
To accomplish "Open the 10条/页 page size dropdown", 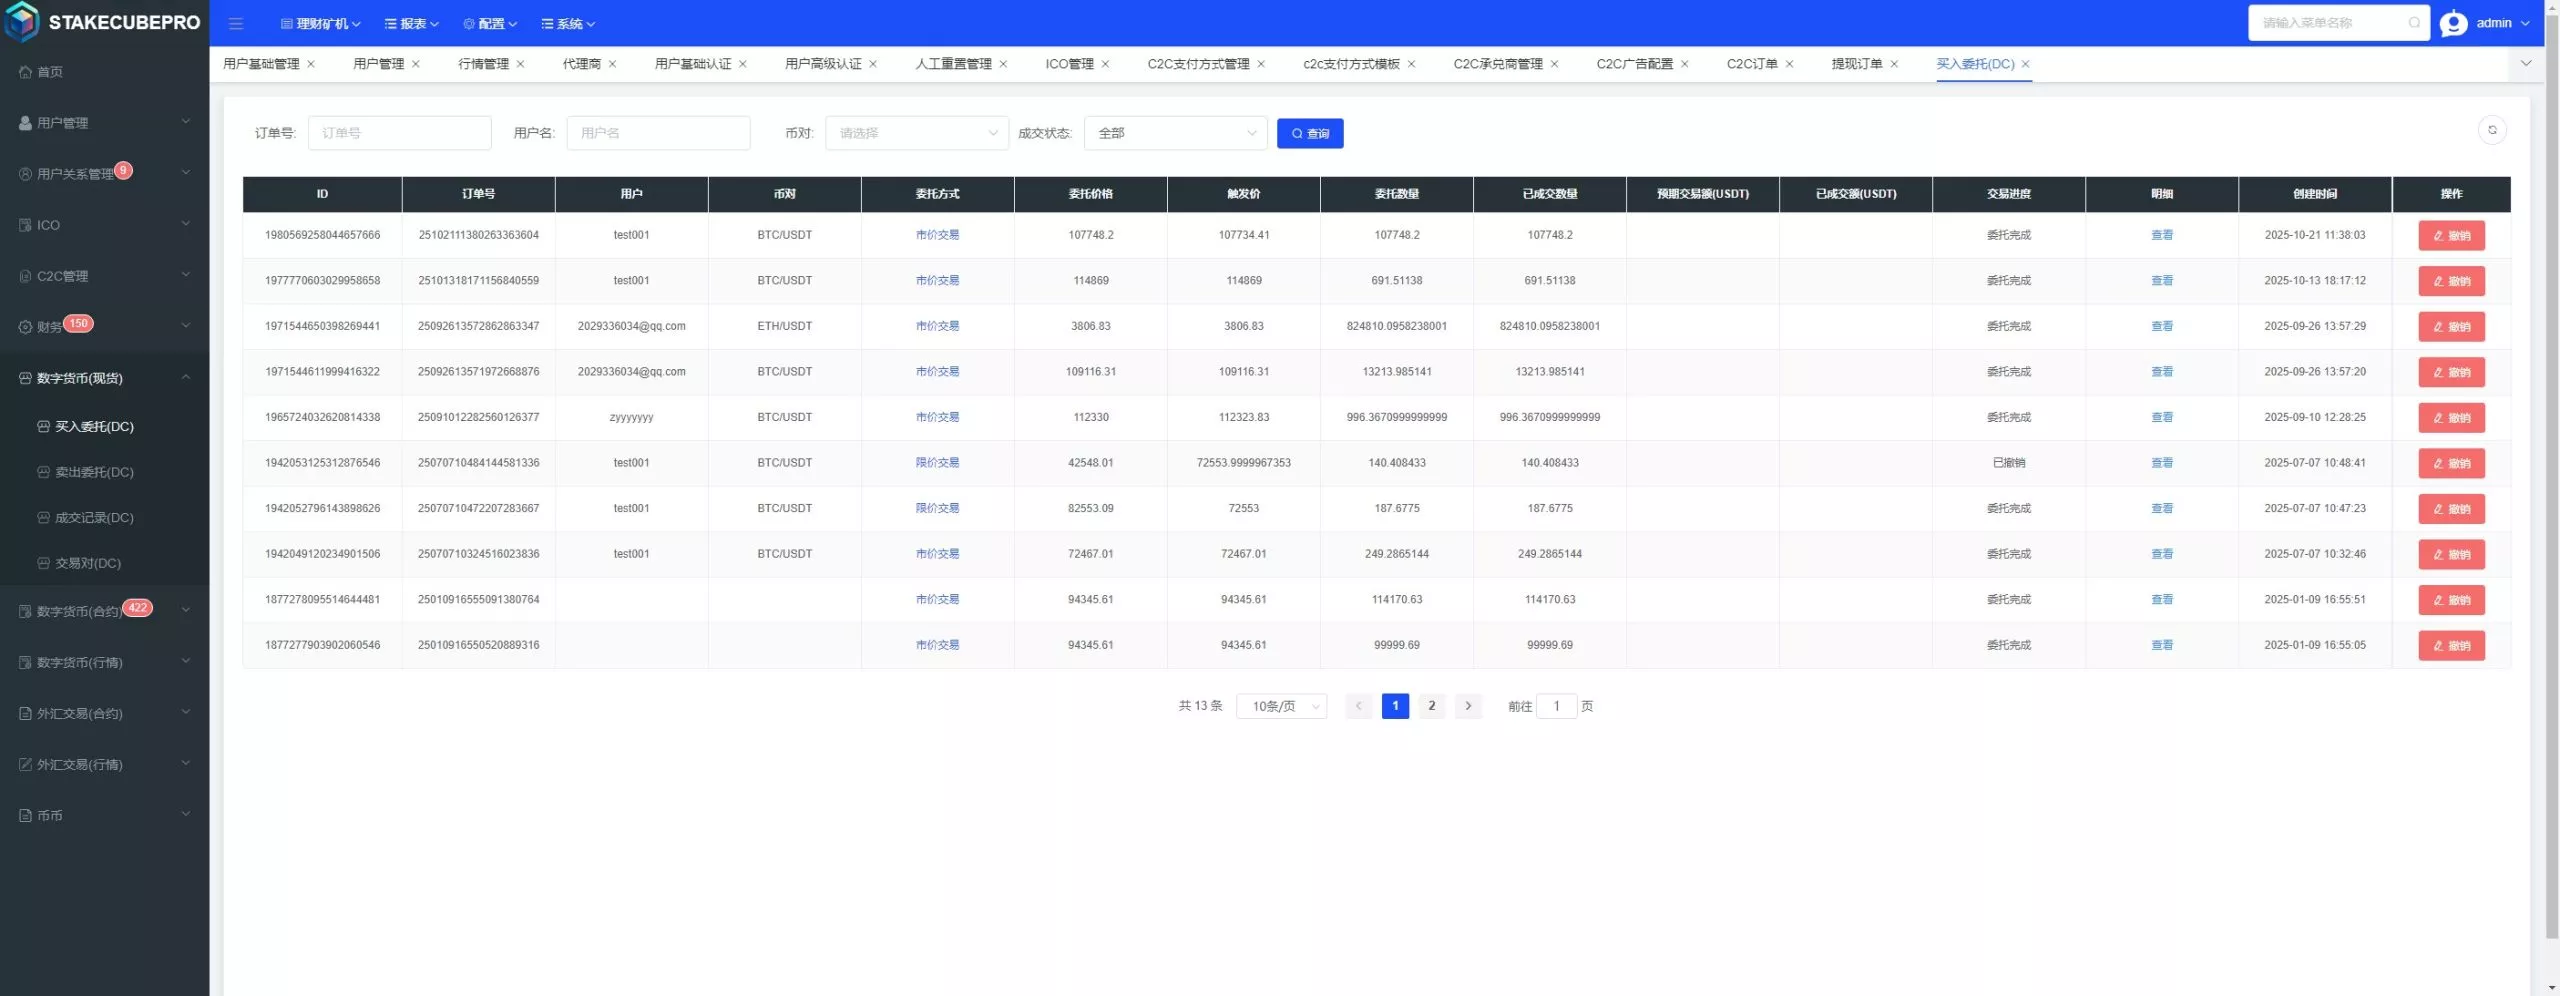I will pos(1281,706).
